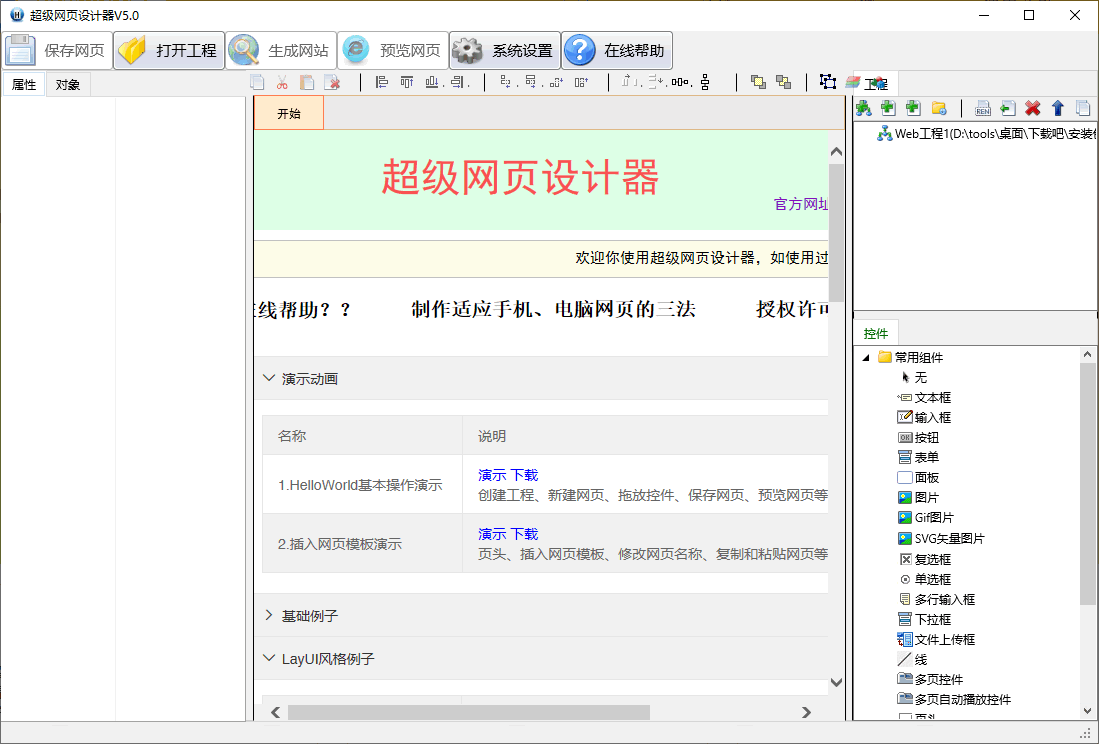Collapse the 常用组件 tree folder
Image resolution: width=1099 pixels, height=744 pixels.
tap(866, 357)
